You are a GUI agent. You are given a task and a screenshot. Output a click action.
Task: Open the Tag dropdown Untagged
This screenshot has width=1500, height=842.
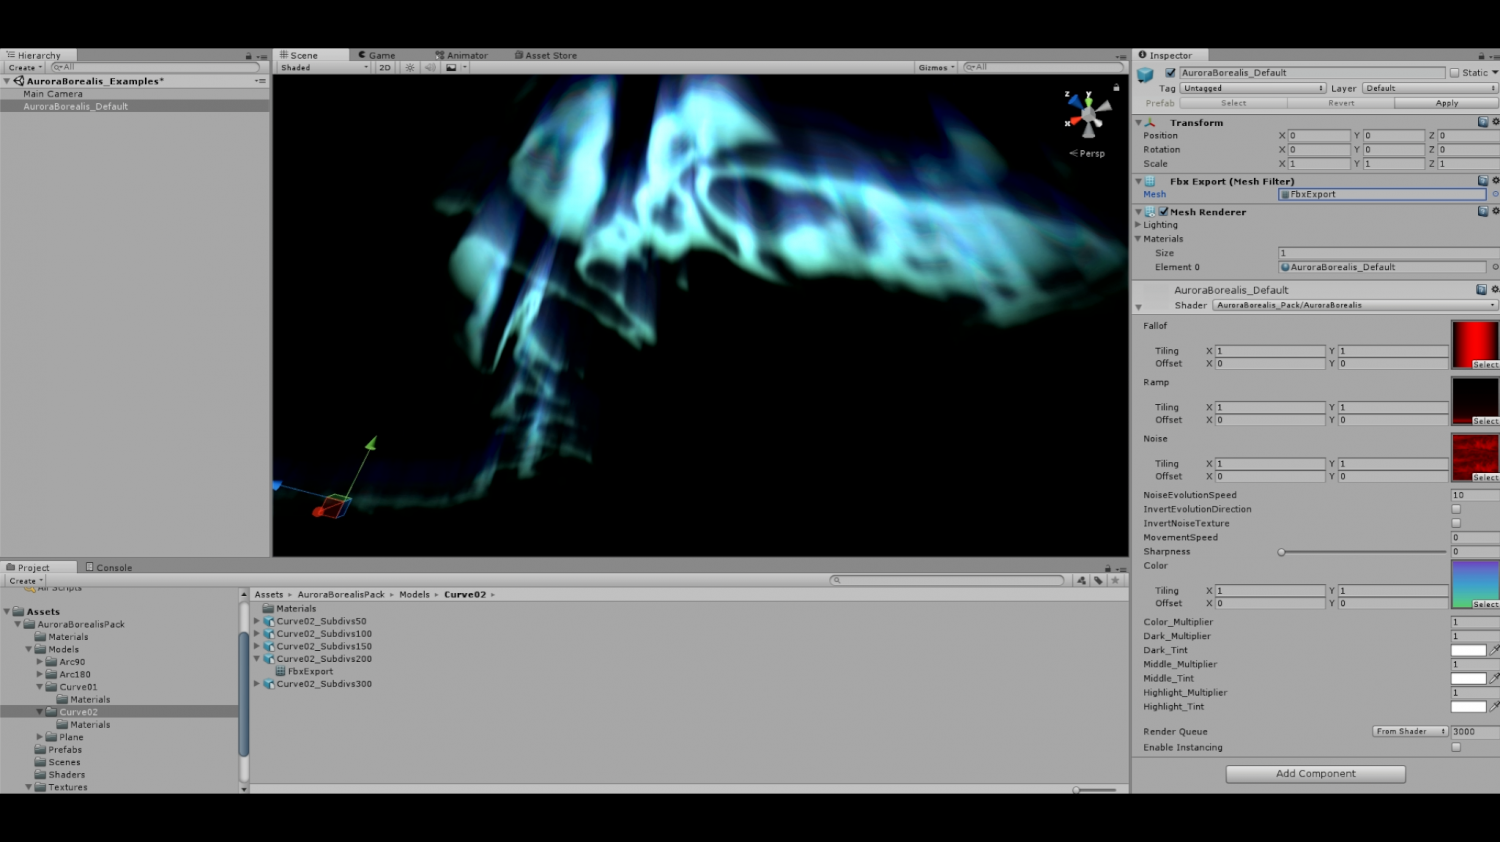coord(1254,88)
